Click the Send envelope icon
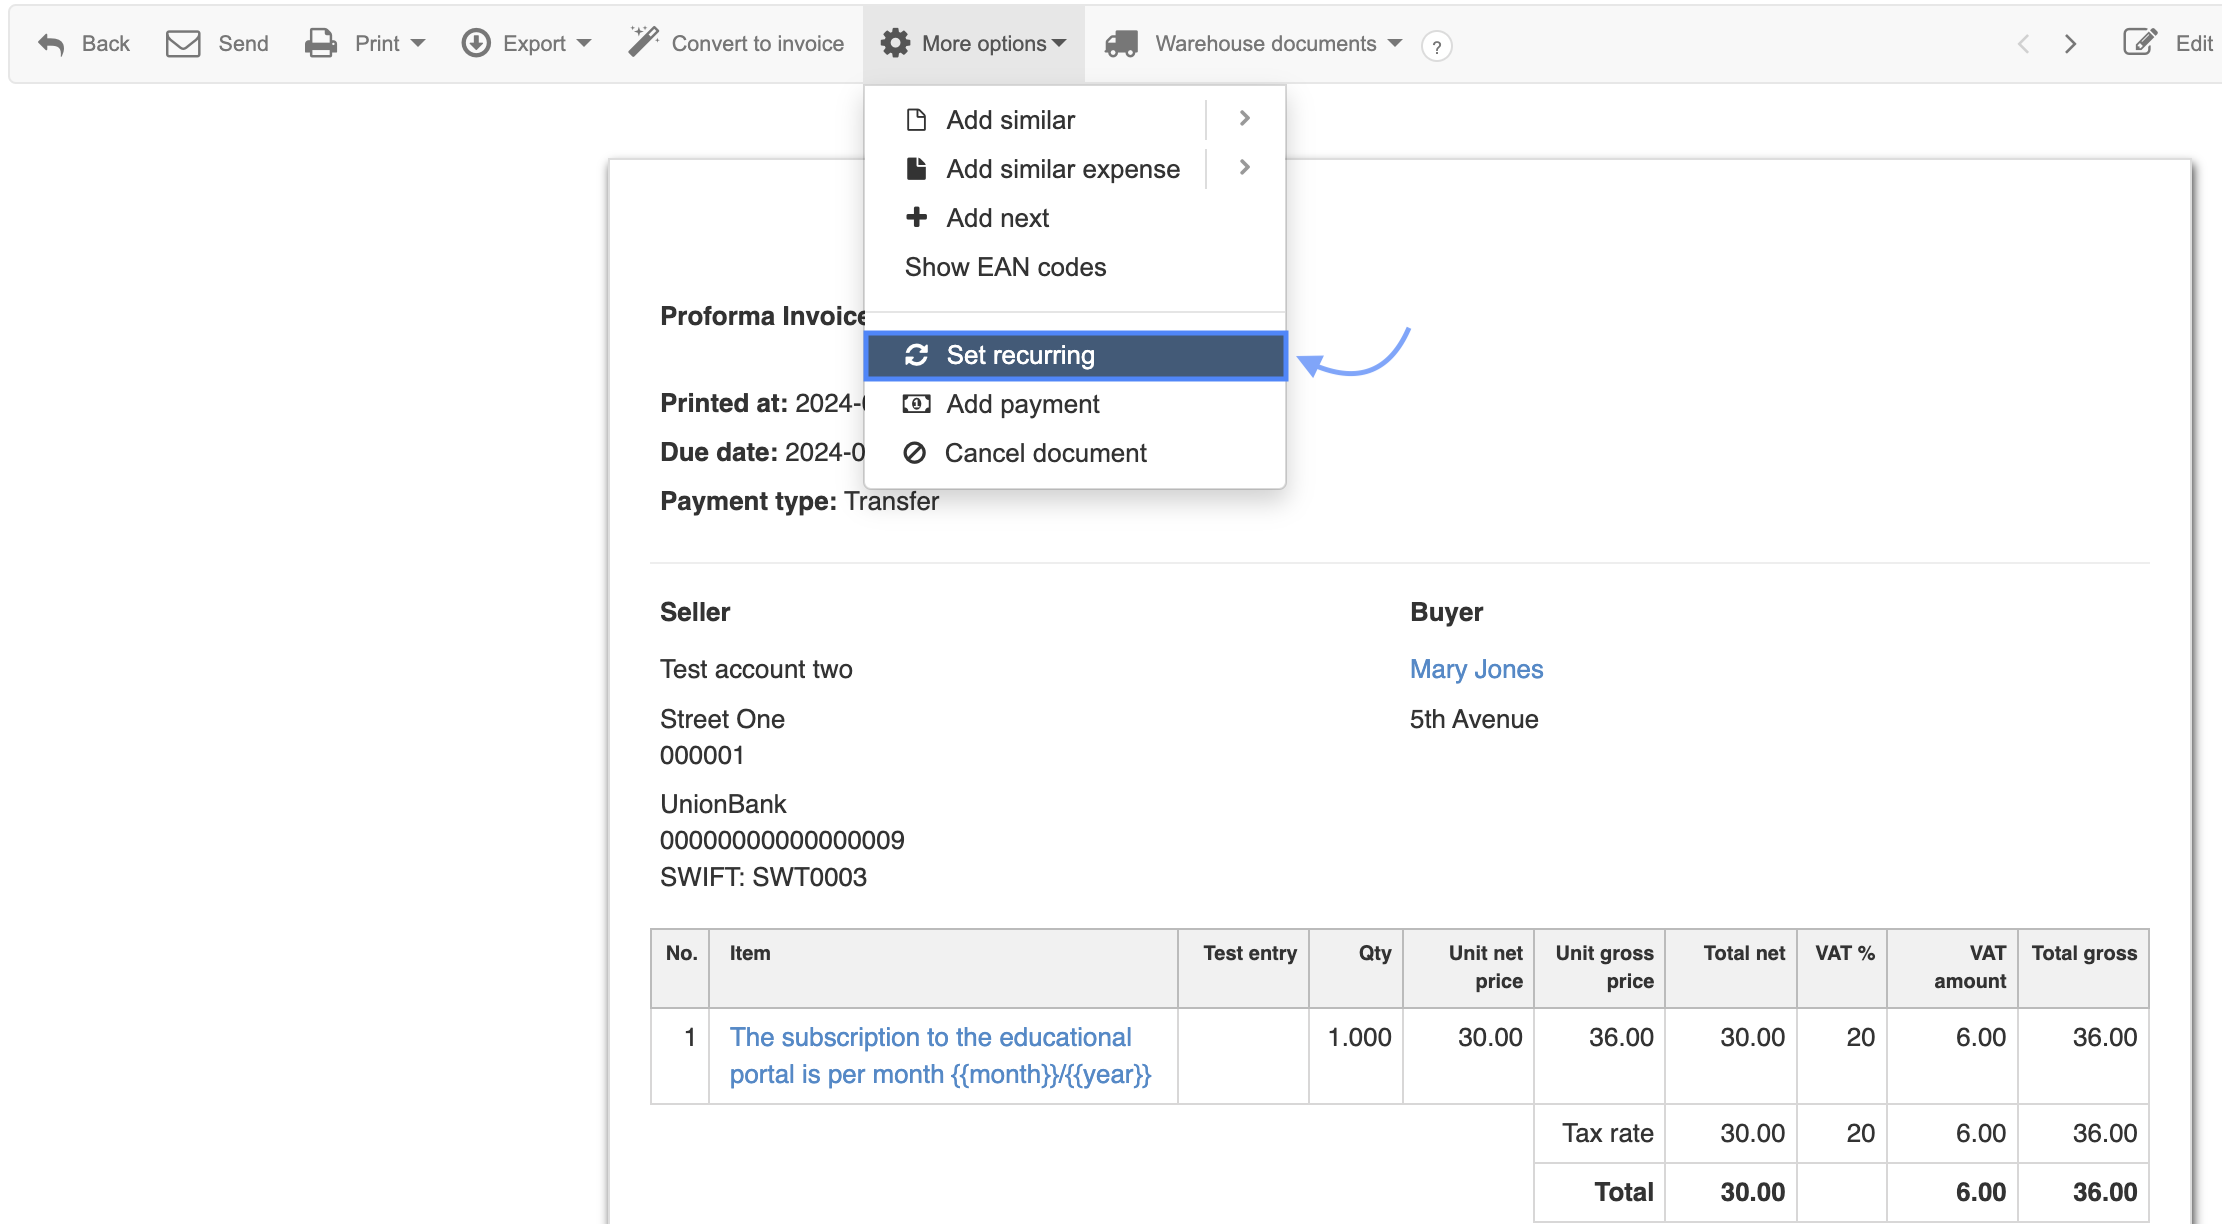2222x1224 pixels. pyautogui.click(x=183, y=44)
